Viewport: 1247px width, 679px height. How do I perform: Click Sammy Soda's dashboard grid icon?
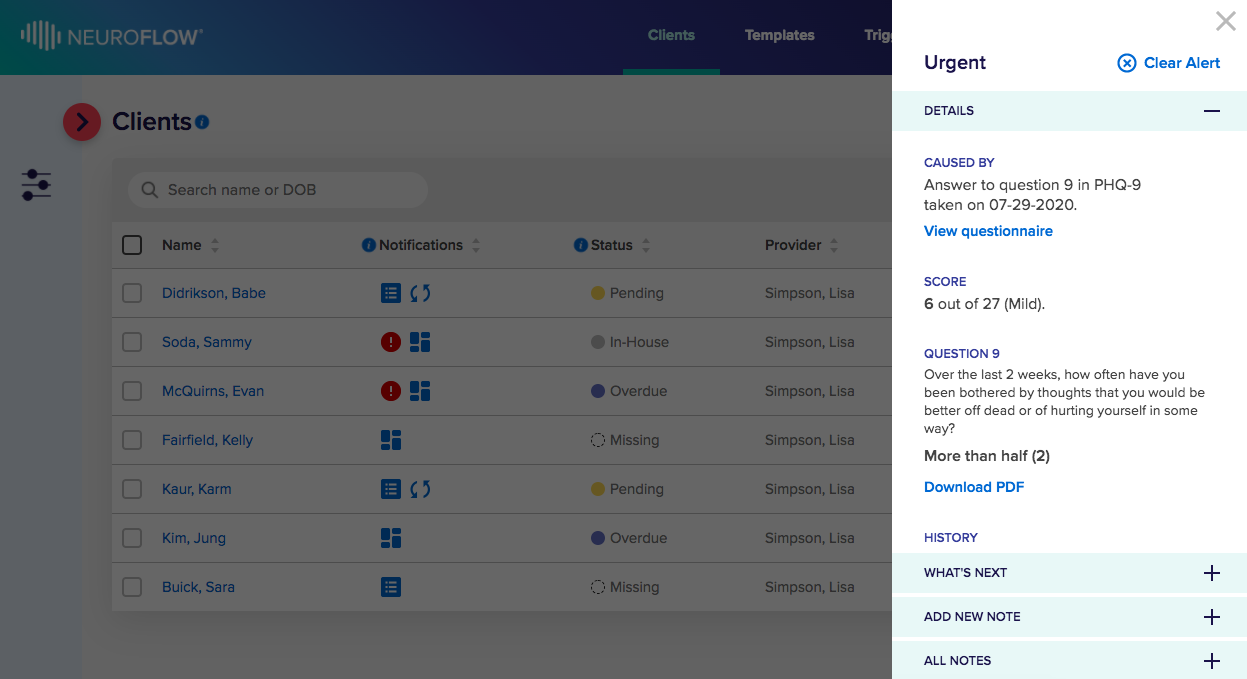pyautogui.click(x=420, y=342)
